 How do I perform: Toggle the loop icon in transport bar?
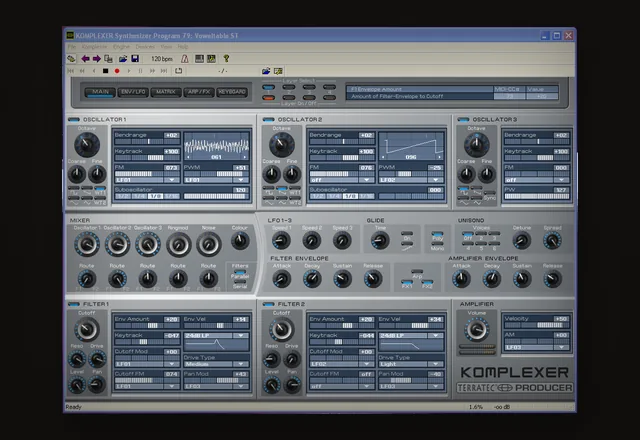(179, 71)
